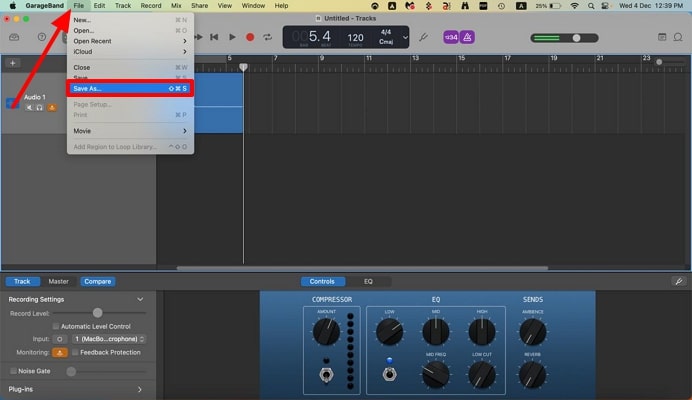Viewport: 692px width, 400px height.
Task: Open the Library panel icon
Action: (14, 37)
